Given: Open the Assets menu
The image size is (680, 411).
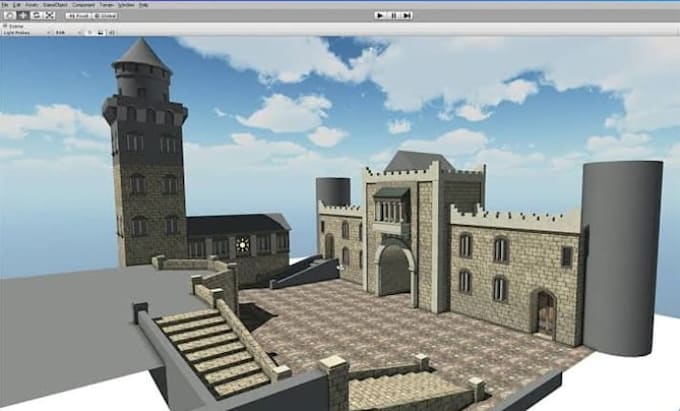Looking at the screenshot, I should 32,5.
